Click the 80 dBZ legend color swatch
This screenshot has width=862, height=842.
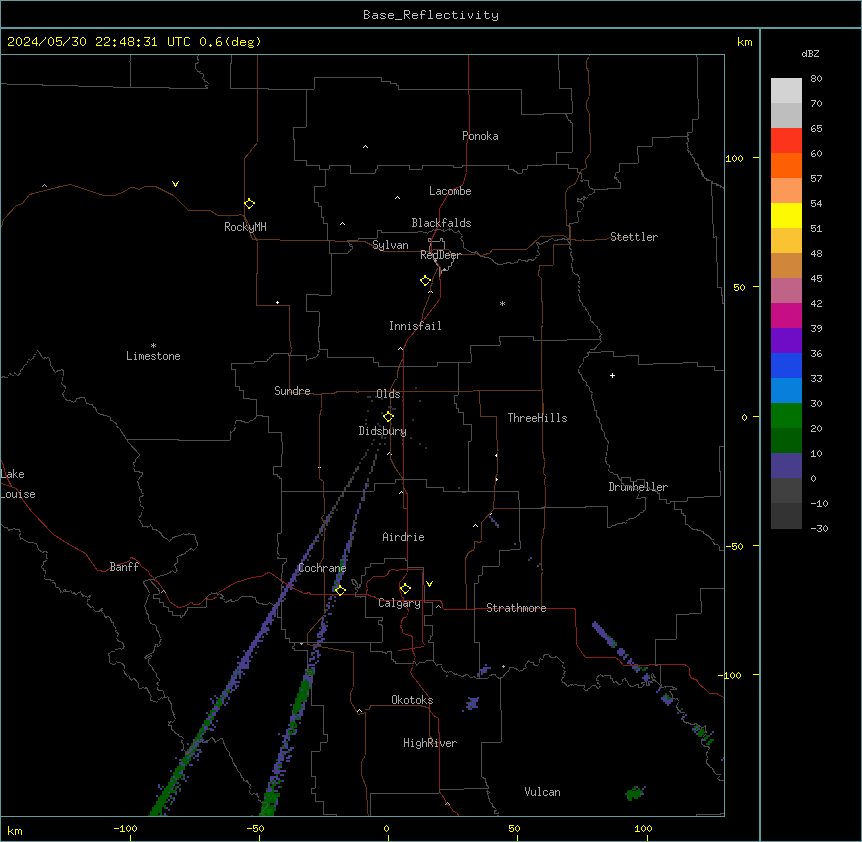coord(786,90)
